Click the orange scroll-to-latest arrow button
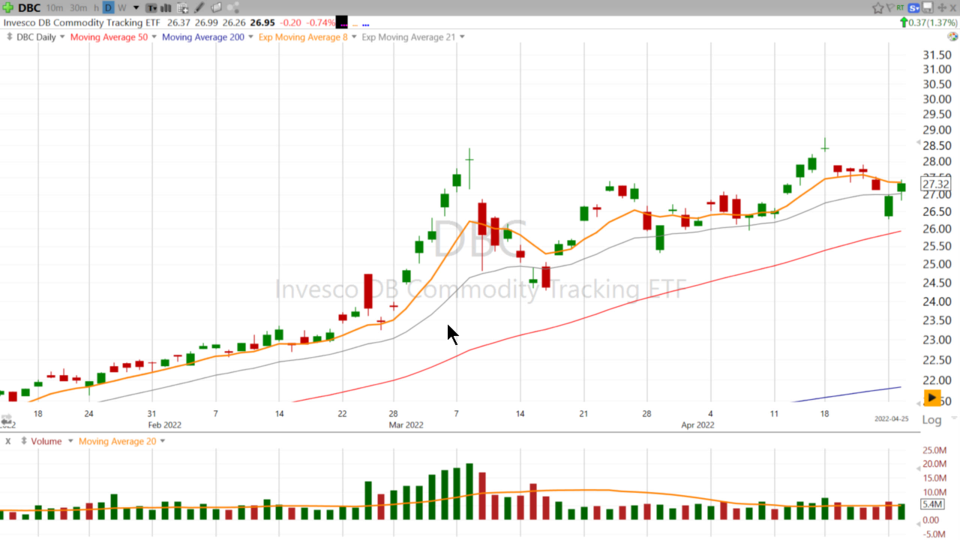 click(932, 398)
